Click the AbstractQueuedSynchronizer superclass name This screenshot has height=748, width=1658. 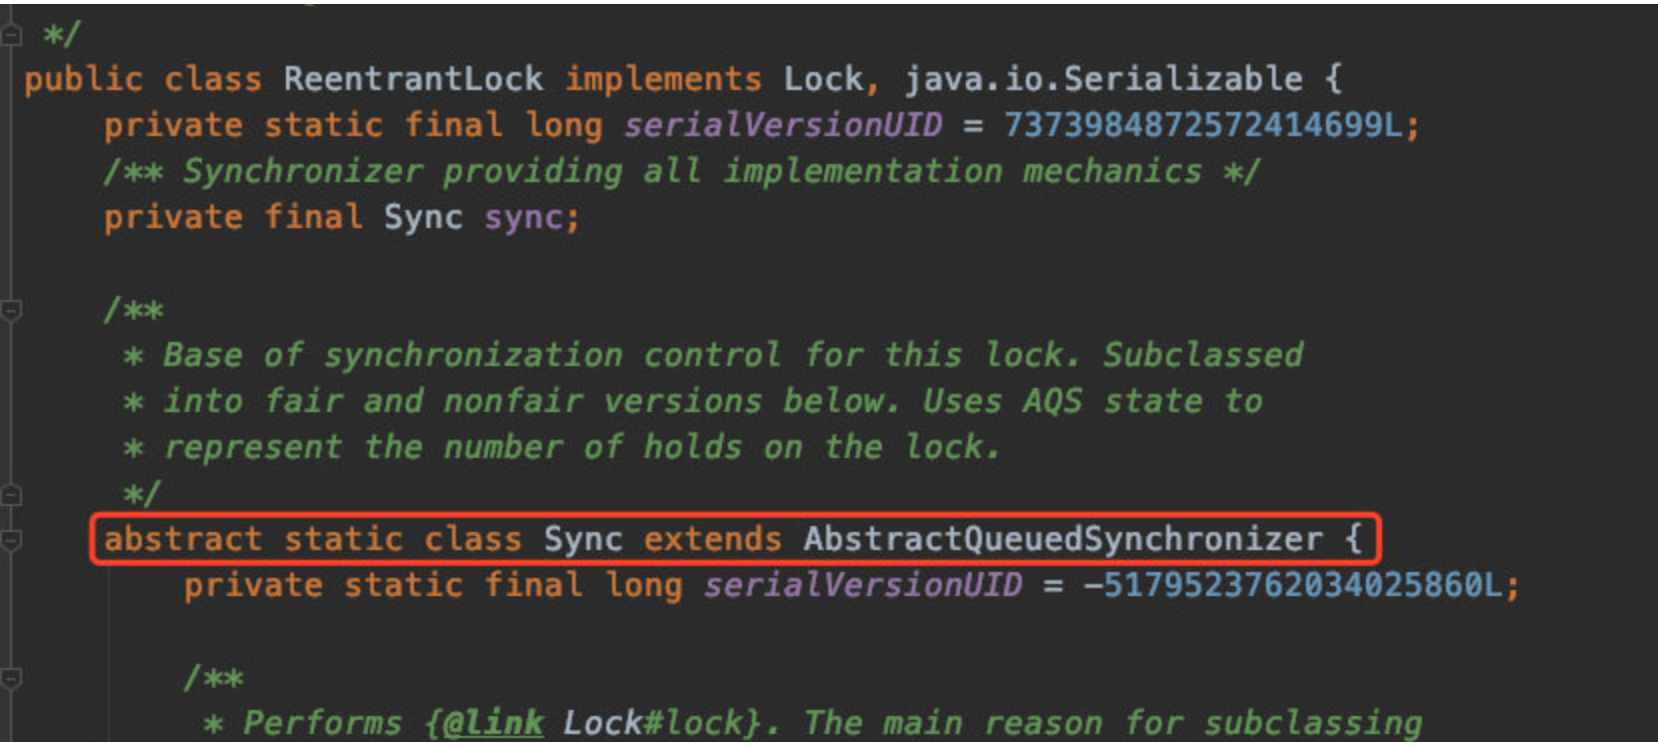coord(1063,540)
